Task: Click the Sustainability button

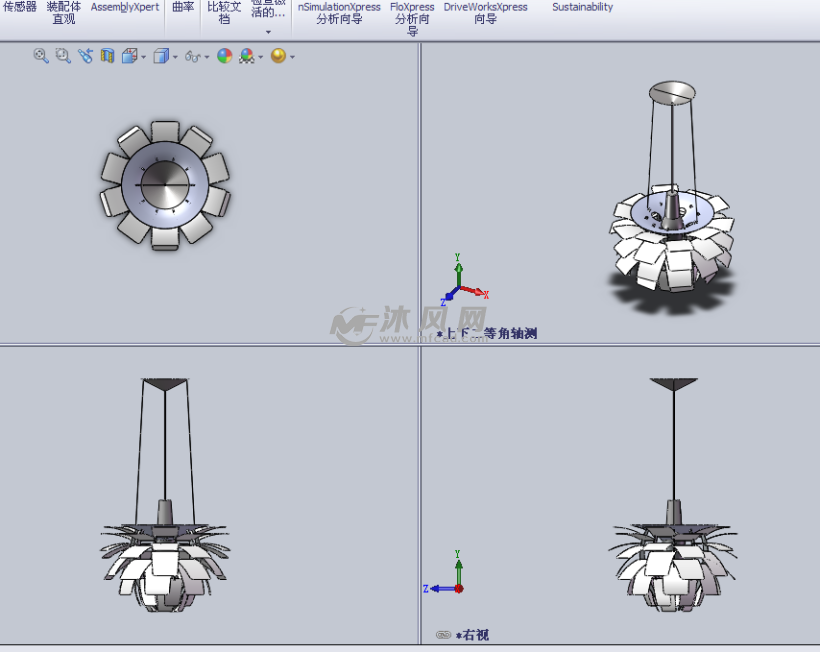Action: coord(583,7)
